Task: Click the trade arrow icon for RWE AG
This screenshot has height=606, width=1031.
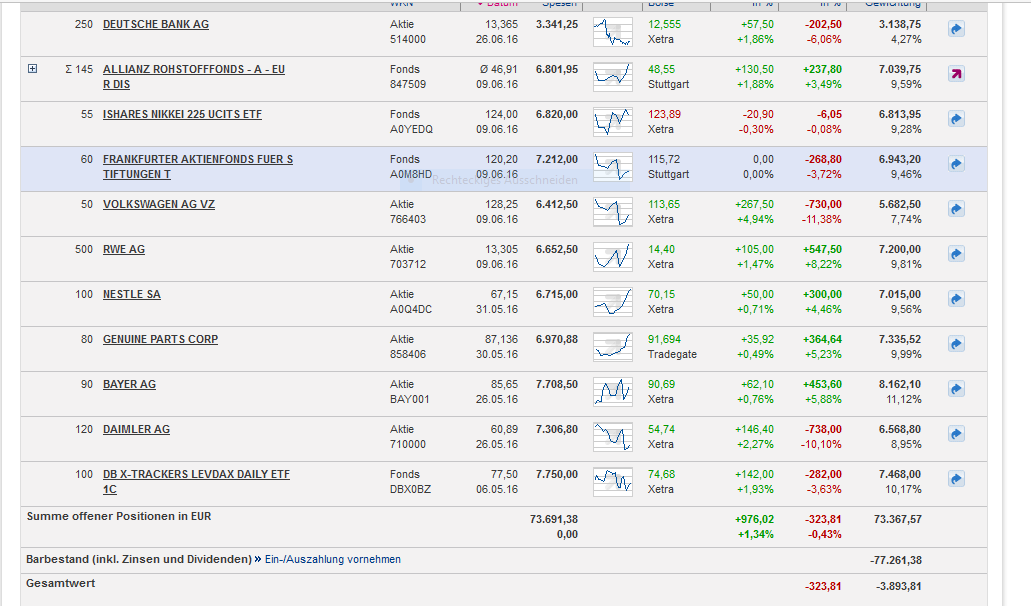Action: tap(956, 254)
